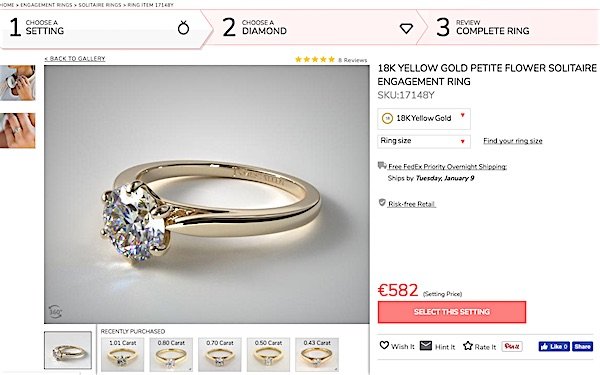Click the Rate It star icon

point(468,346)
